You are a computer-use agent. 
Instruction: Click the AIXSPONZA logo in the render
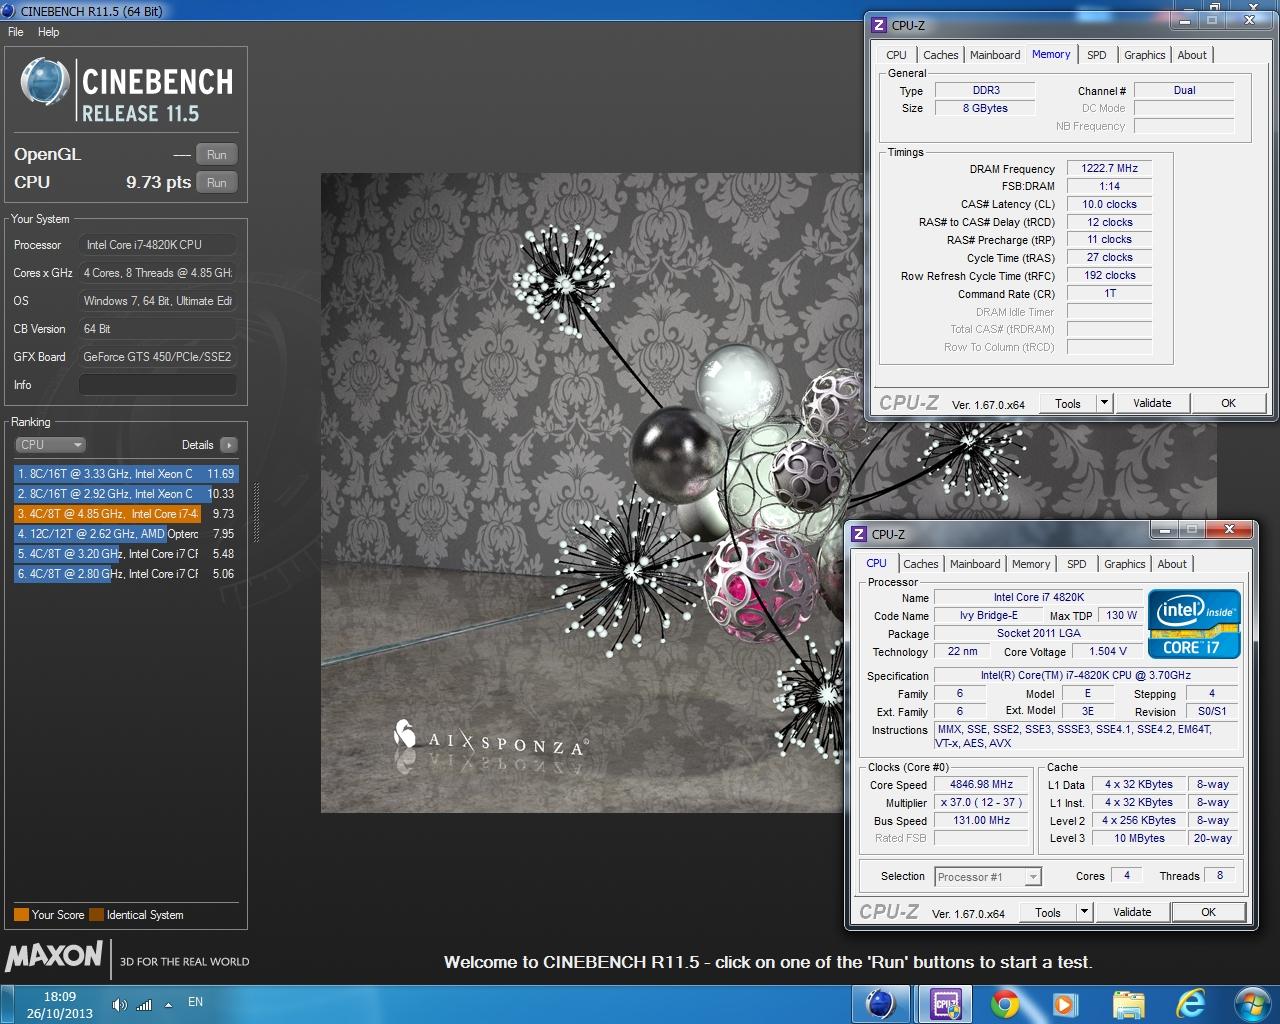click(491, 740)
